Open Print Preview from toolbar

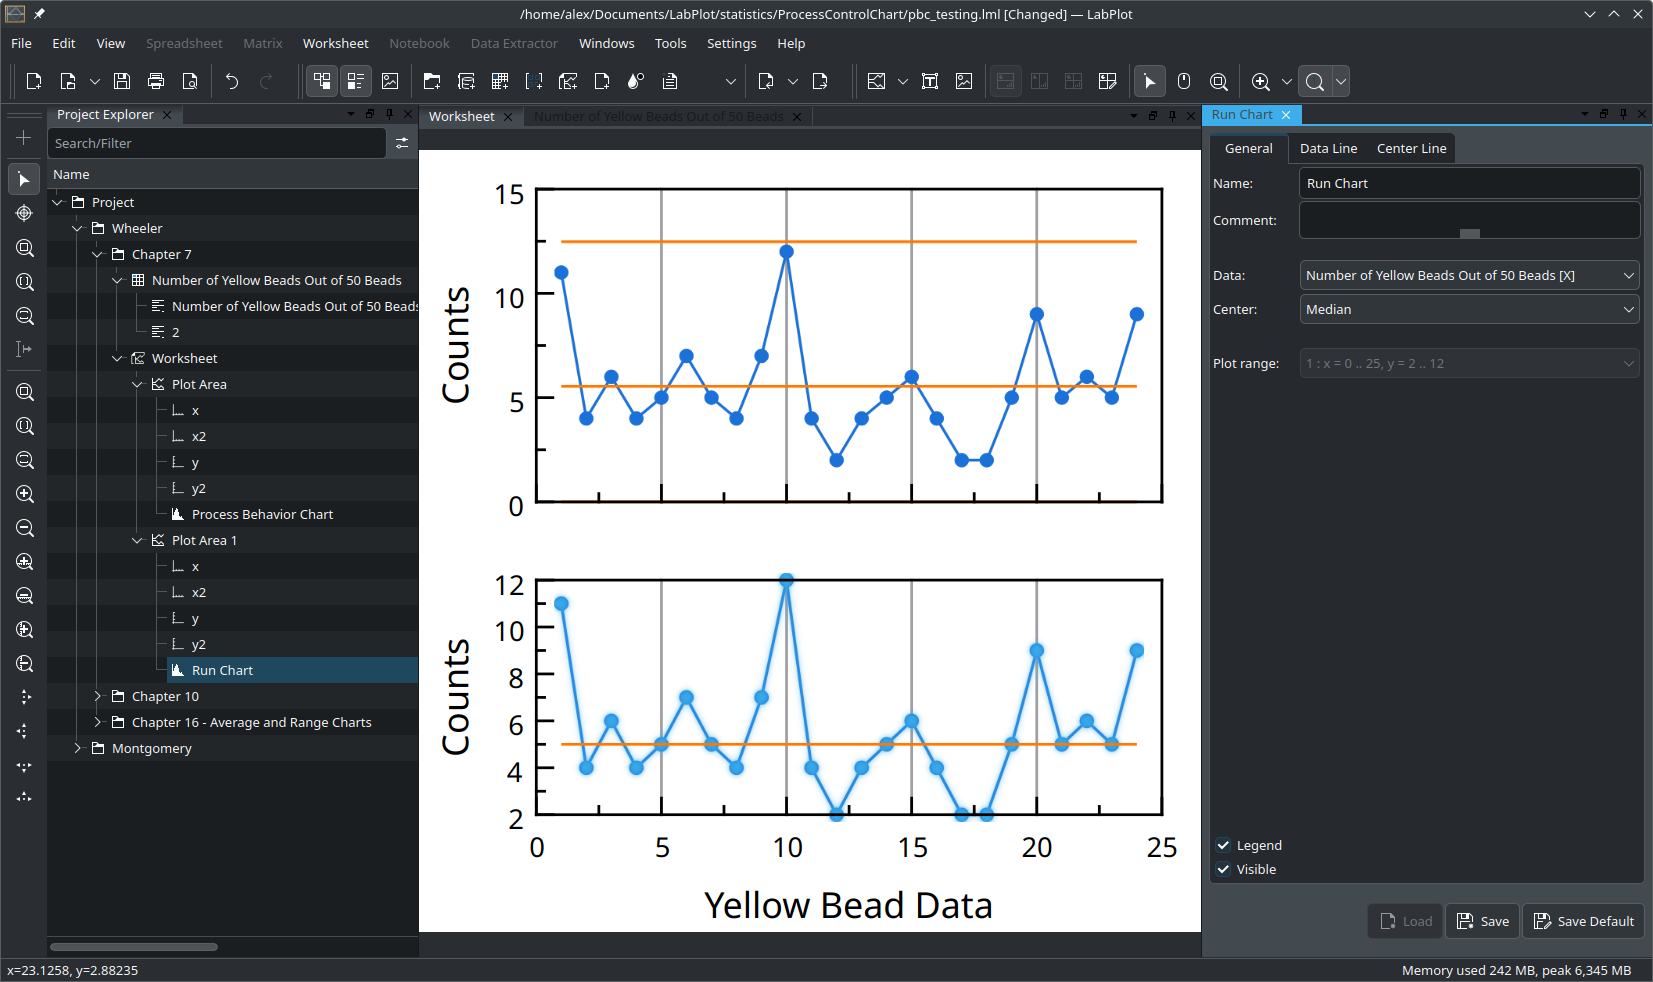pos(190,82)
